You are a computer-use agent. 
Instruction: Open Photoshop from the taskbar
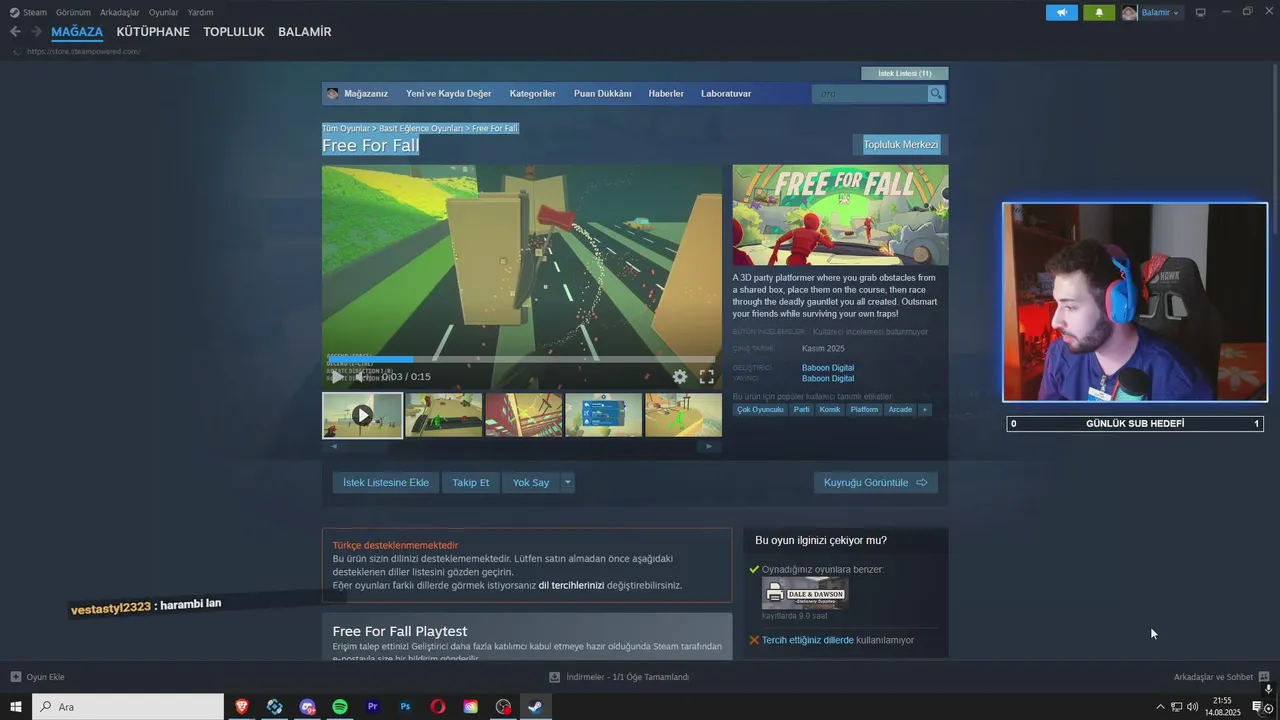(x=405, y=707)
